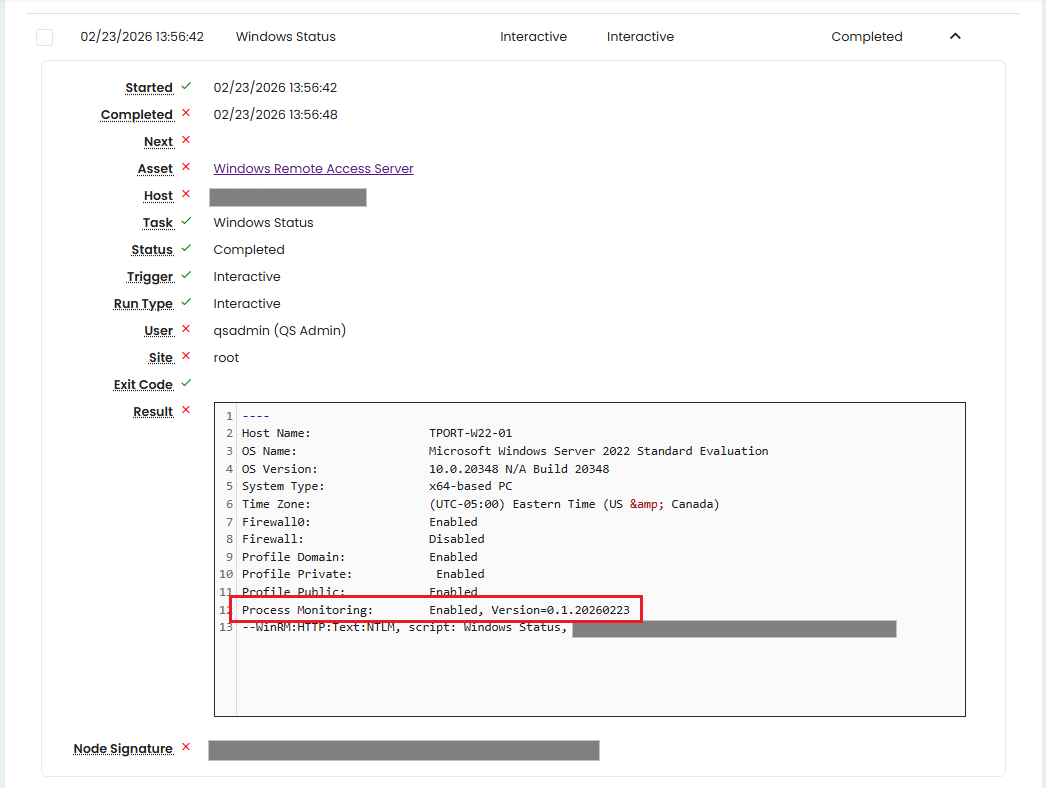Click the green check beside Exit Code
The width and height of the screenshot is (1046, 788).
[186, 384]
